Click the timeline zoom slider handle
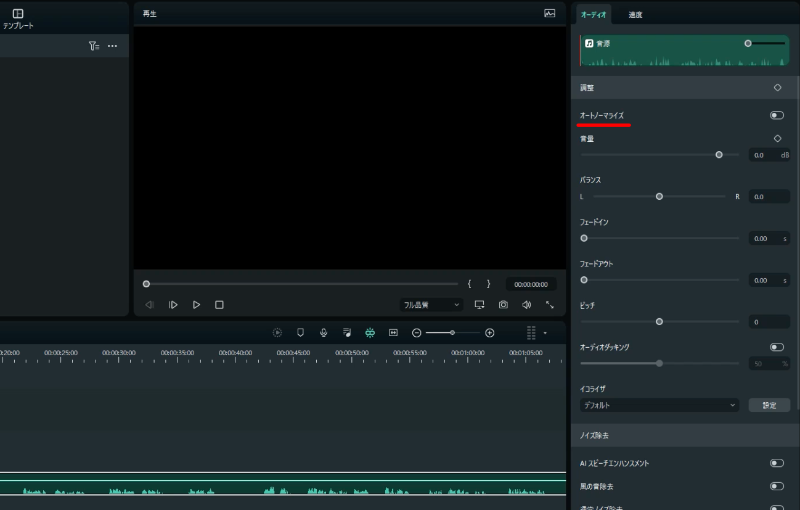 point(452,333)
